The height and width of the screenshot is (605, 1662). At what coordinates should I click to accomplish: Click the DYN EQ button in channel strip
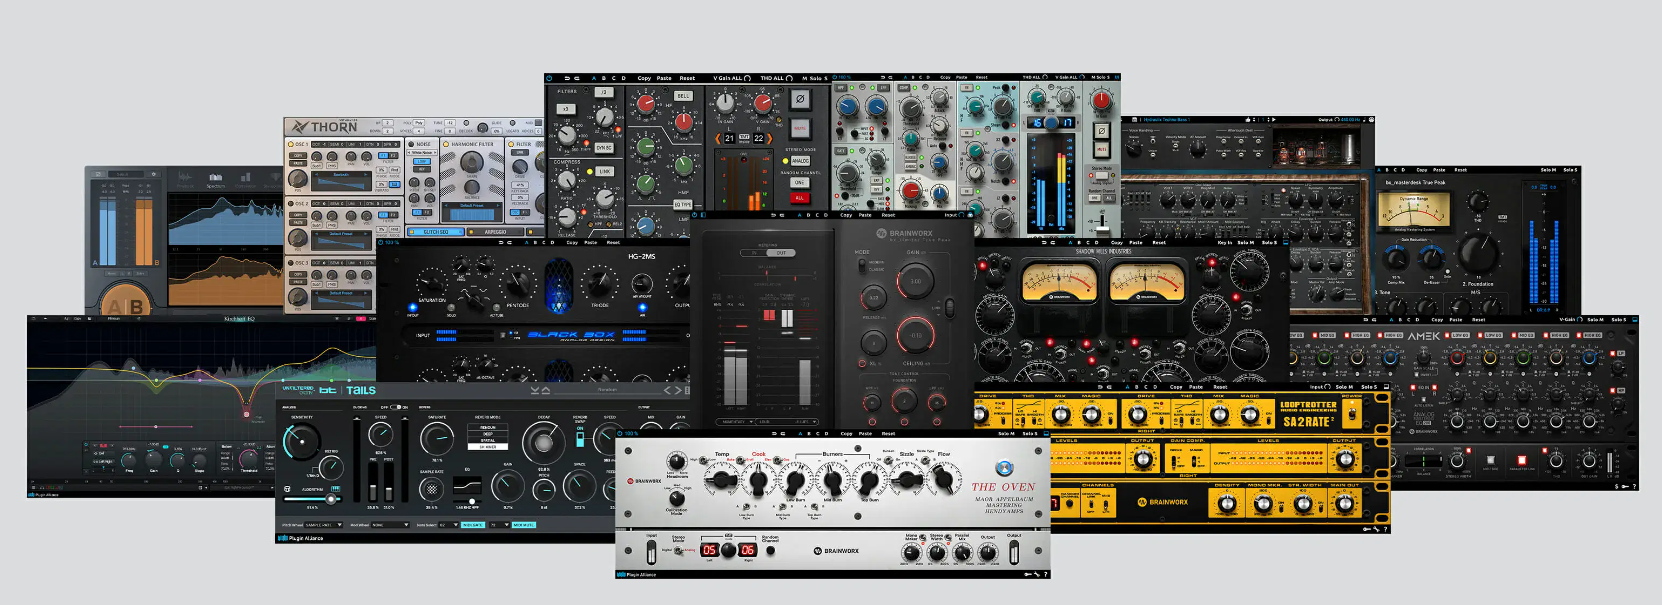click(604, 148)
